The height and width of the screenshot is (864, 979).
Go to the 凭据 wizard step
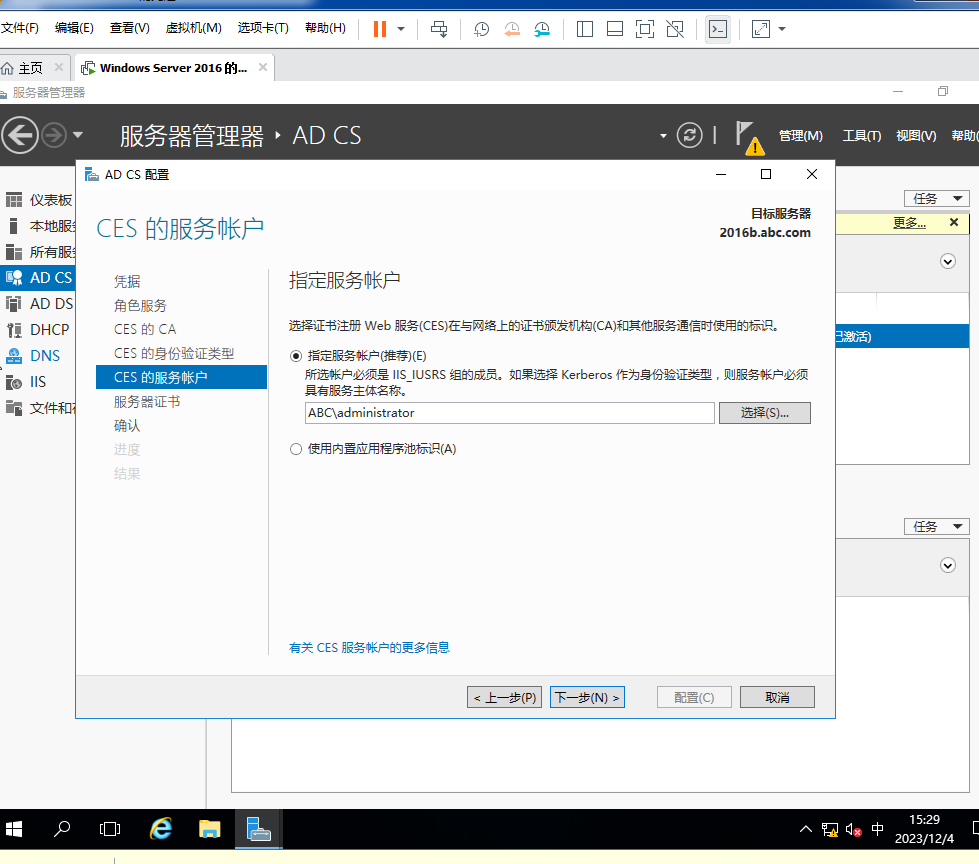pyautogui.click(x=127, y=282)
